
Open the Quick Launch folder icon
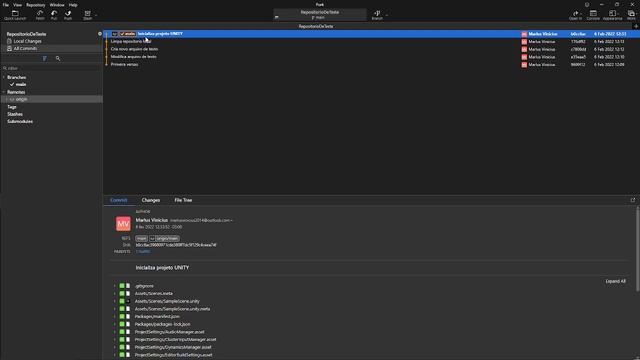(15, 13)
